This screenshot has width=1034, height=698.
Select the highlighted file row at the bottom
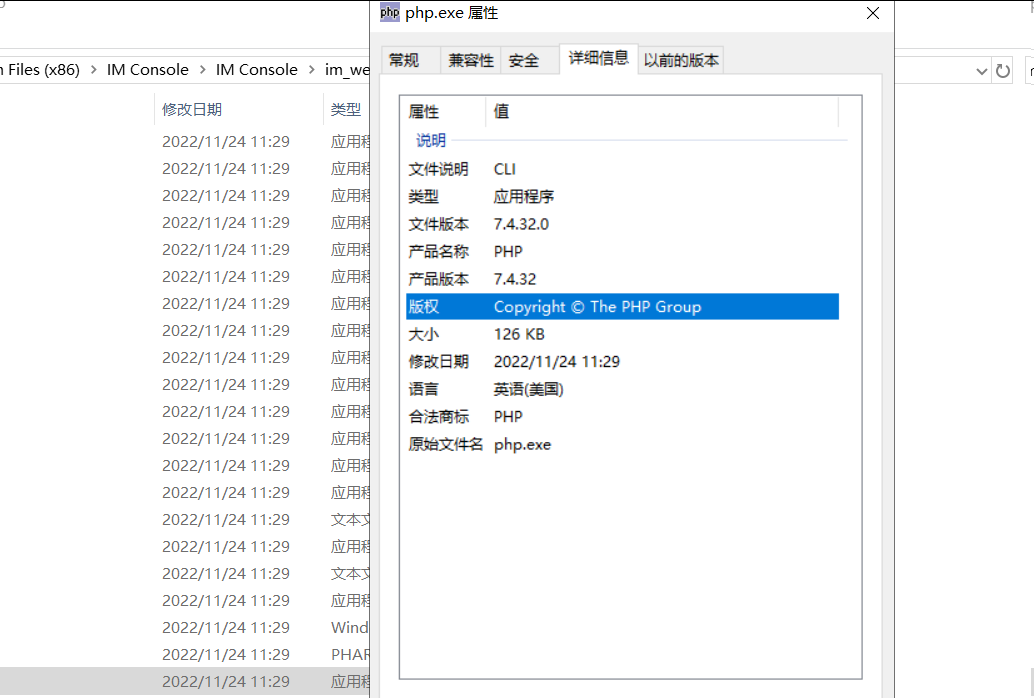[x=180, y=681]
